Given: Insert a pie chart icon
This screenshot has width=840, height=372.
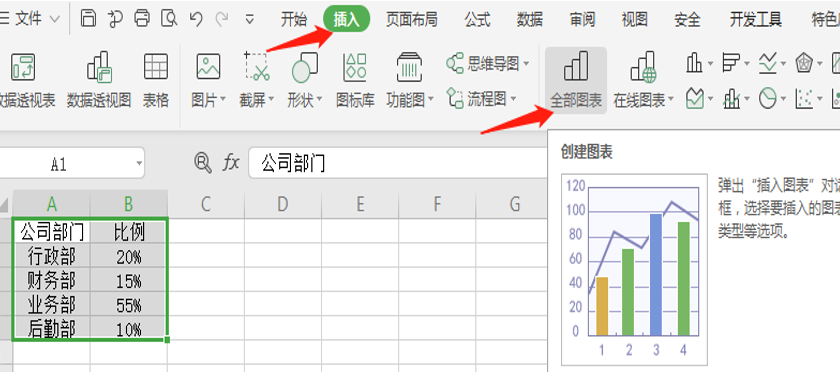Looking at the screenshot, I should click(x=768, y=98).
